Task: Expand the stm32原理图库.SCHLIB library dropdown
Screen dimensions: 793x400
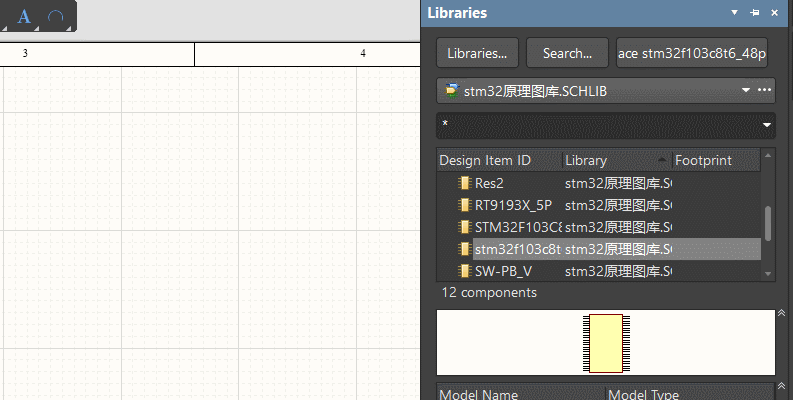Action: click(745, 91)
